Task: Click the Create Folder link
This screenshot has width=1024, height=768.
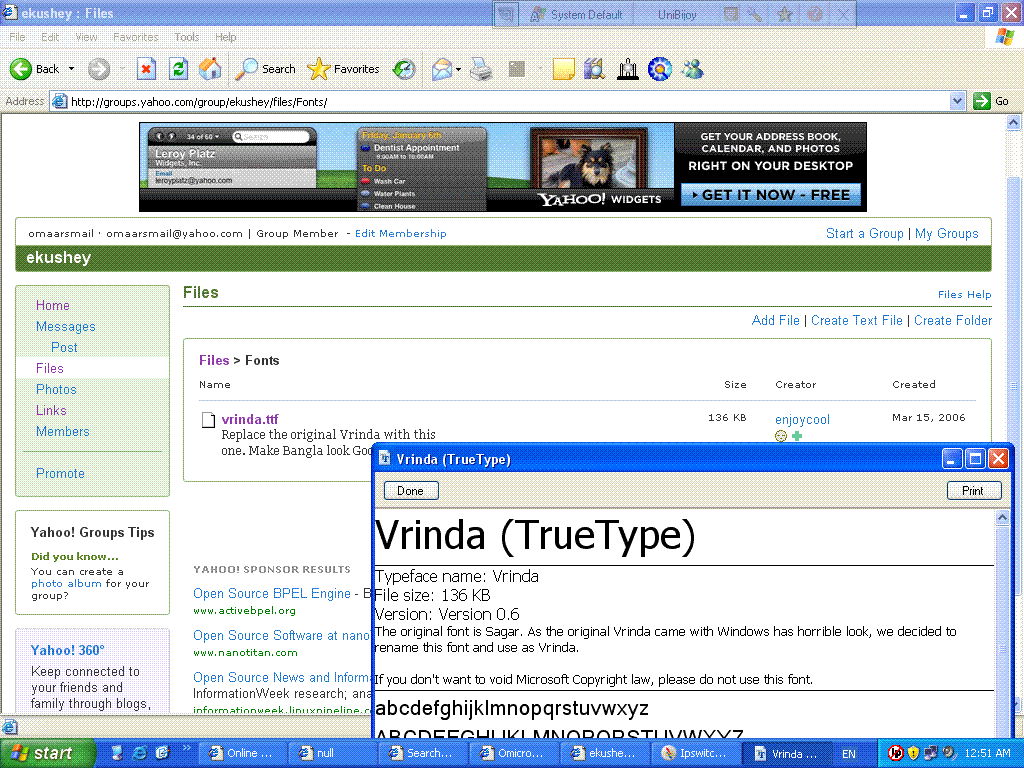Action: point(952,320)
